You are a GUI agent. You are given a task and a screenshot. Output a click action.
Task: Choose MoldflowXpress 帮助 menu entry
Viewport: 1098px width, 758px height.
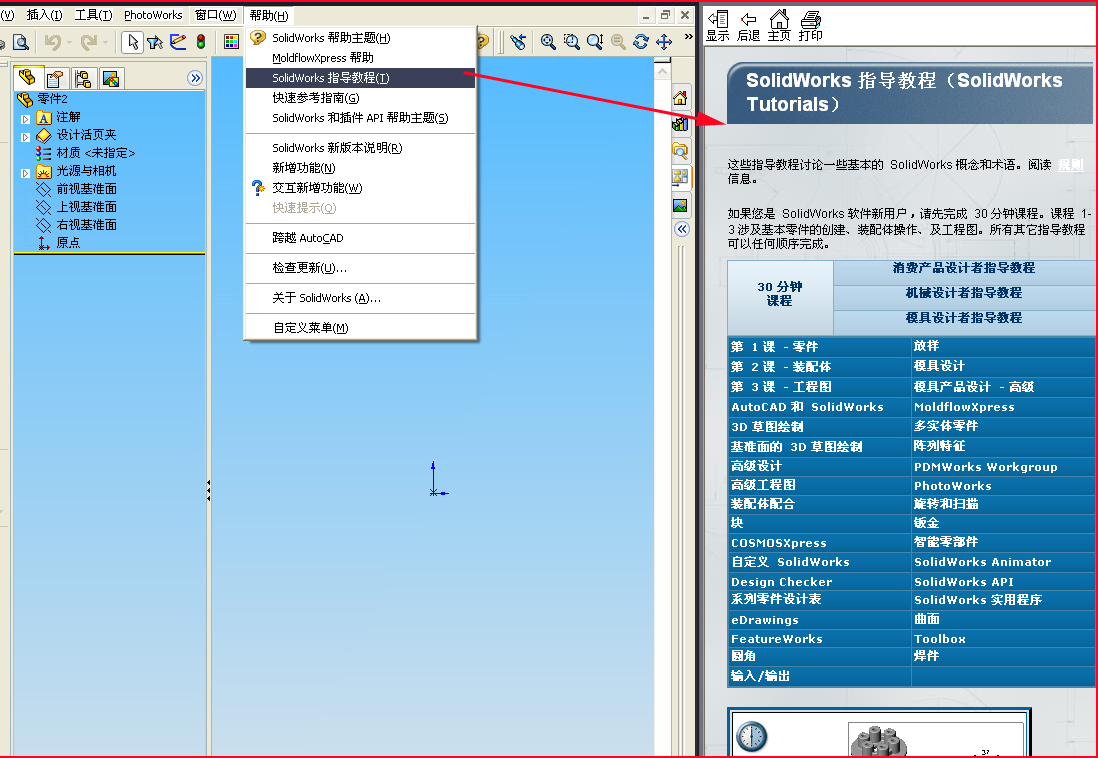pyautogui.click(x=361, y=57)
